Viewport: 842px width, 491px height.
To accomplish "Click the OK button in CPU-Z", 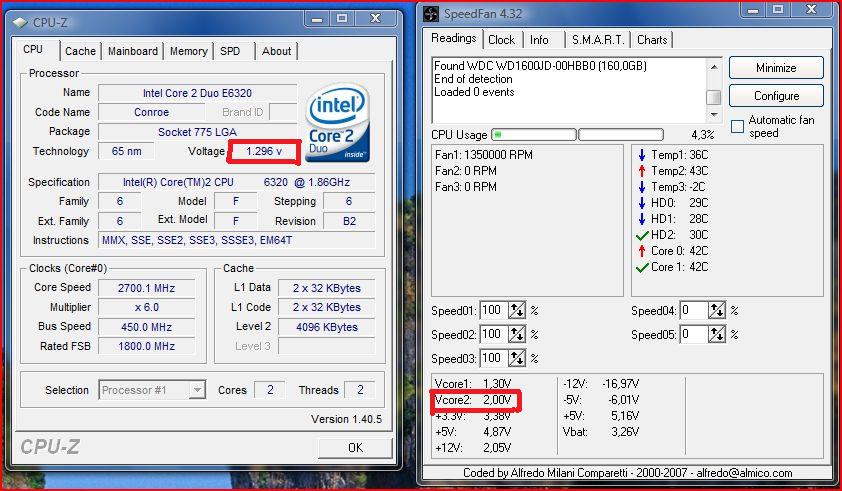I will tap(355, 447).
